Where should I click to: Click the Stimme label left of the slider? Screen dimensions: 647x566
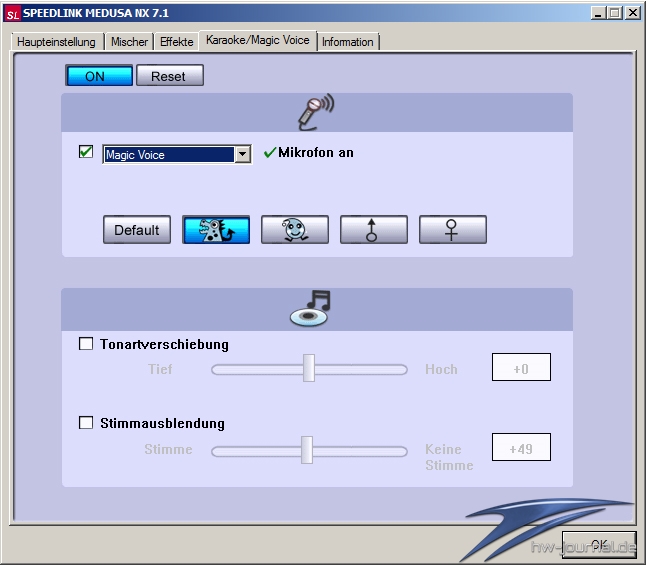pos(168,449)
